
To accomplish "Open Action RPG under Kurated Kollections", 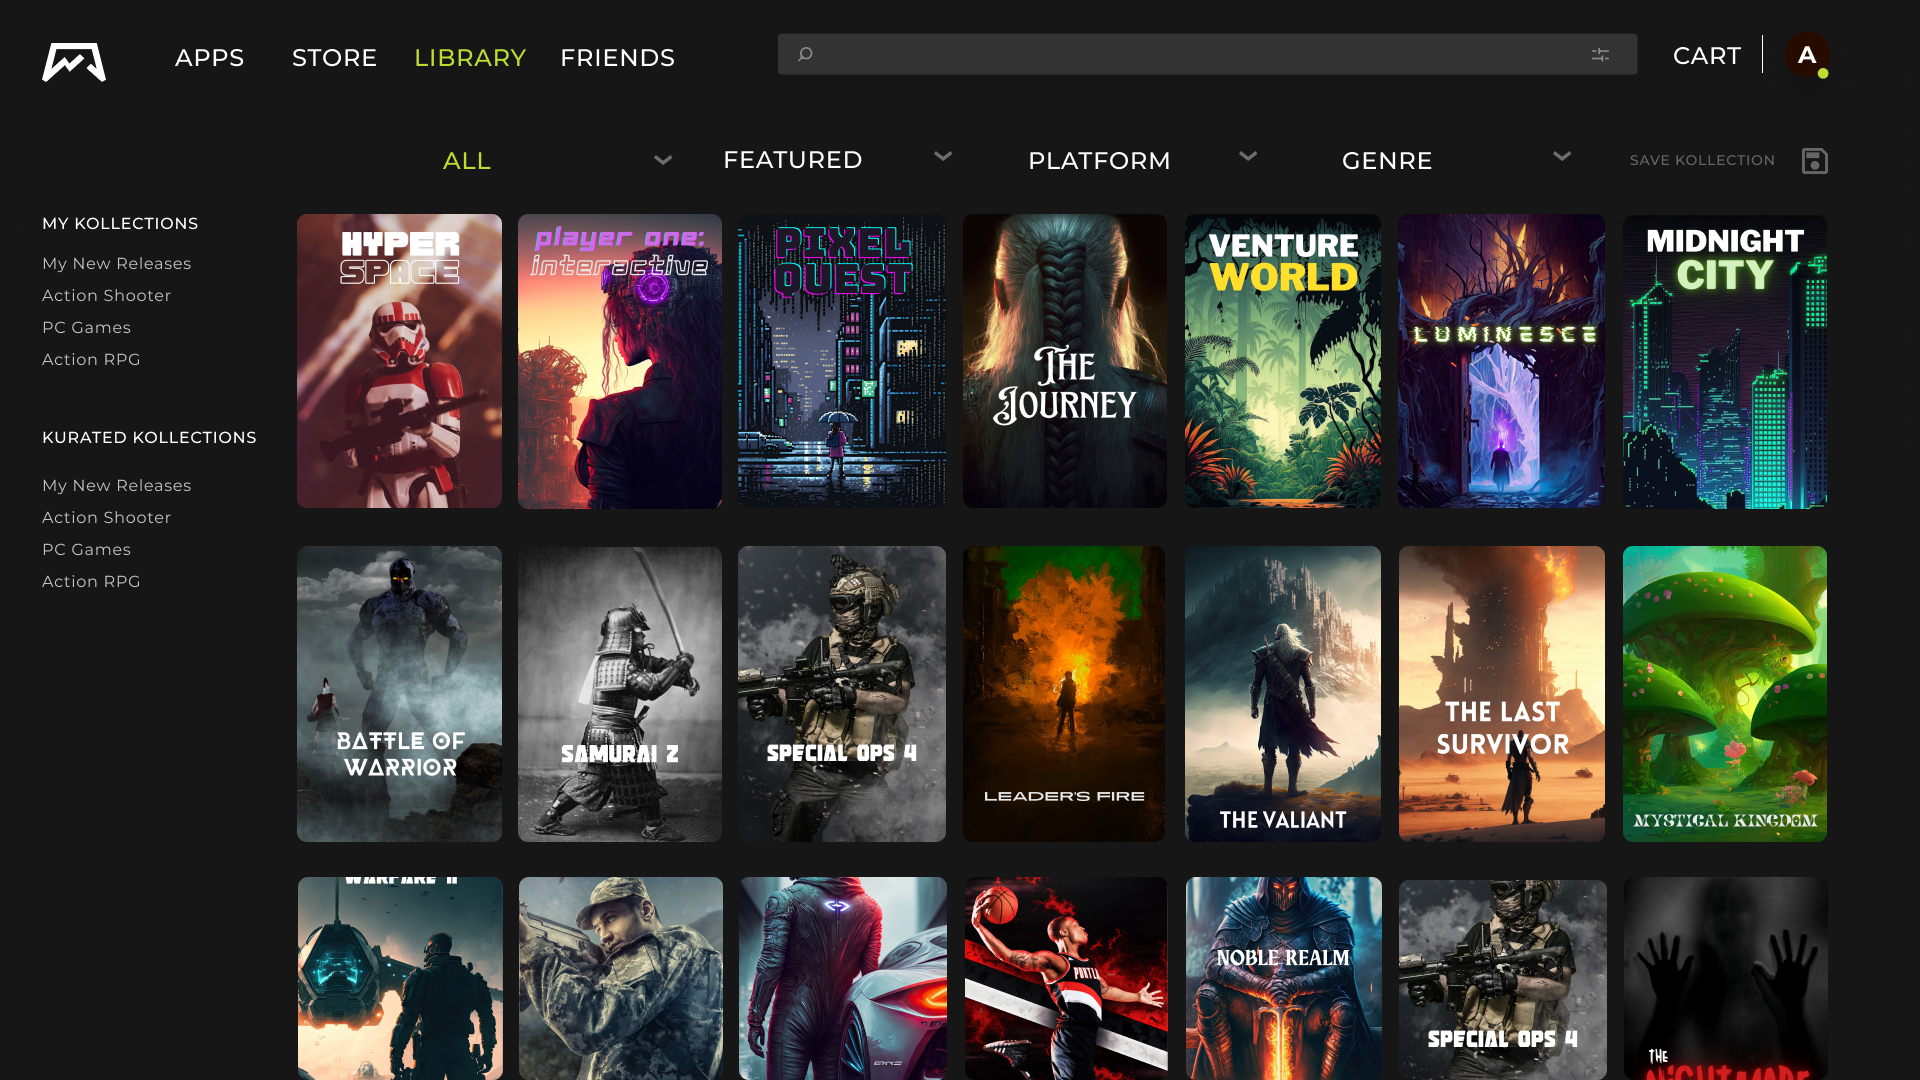I will 91,582.
